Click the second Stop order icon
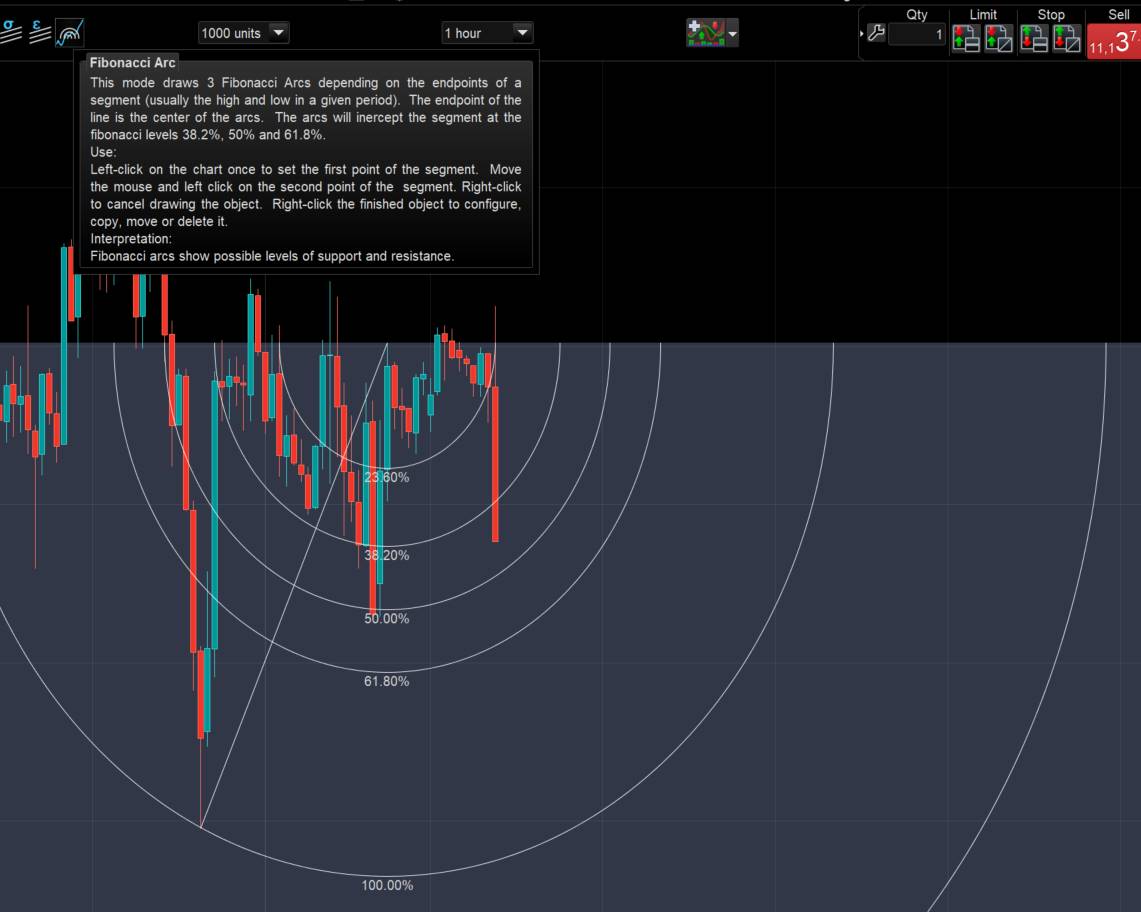This screenshot has width=1141, height=912. pyautogui.click(x=1067, y=39)
